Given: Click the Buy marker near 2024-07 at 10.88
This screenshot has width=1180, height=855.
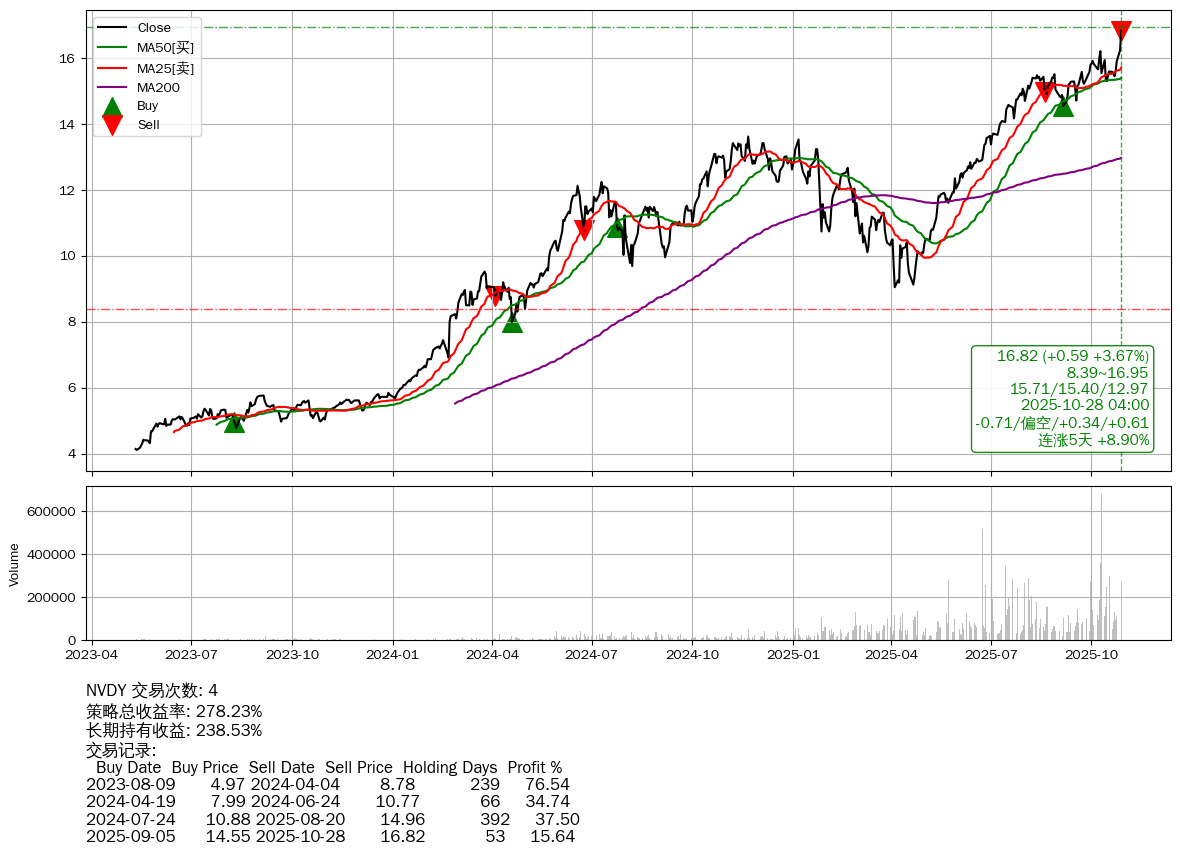Looking at the screenshot, I should [616, 229].
